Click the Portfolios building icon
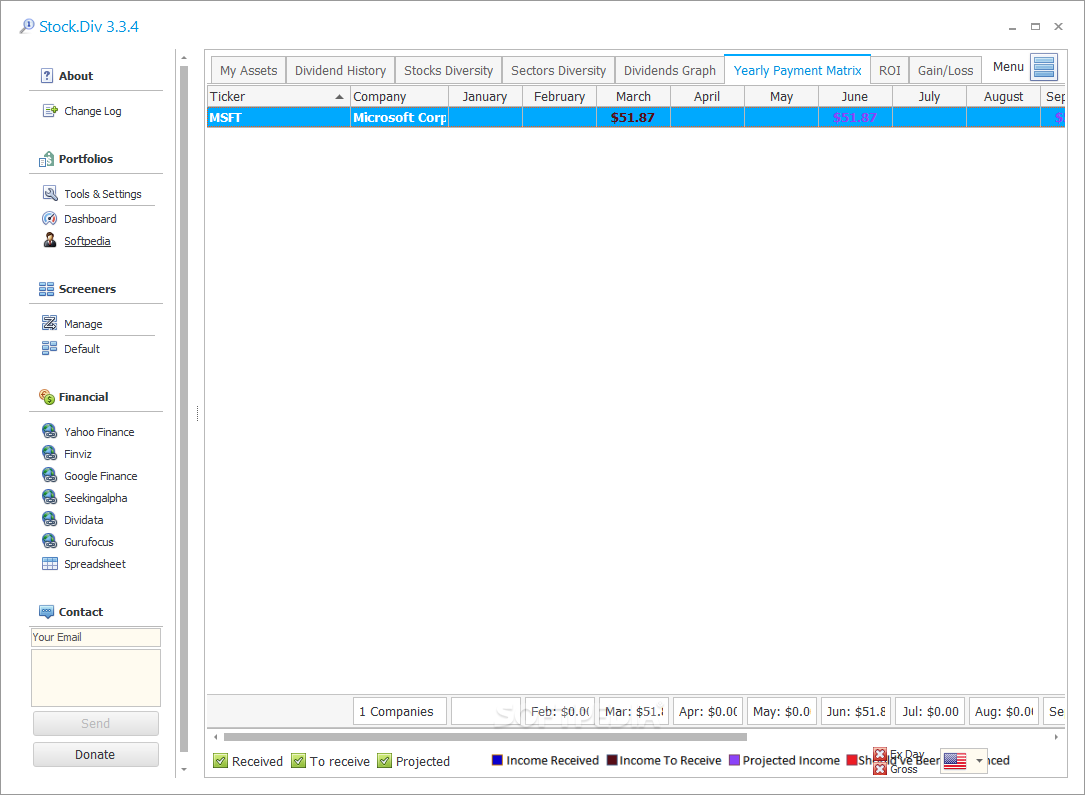The height and width of the screenshot is (795, 1085). point(46,159)
